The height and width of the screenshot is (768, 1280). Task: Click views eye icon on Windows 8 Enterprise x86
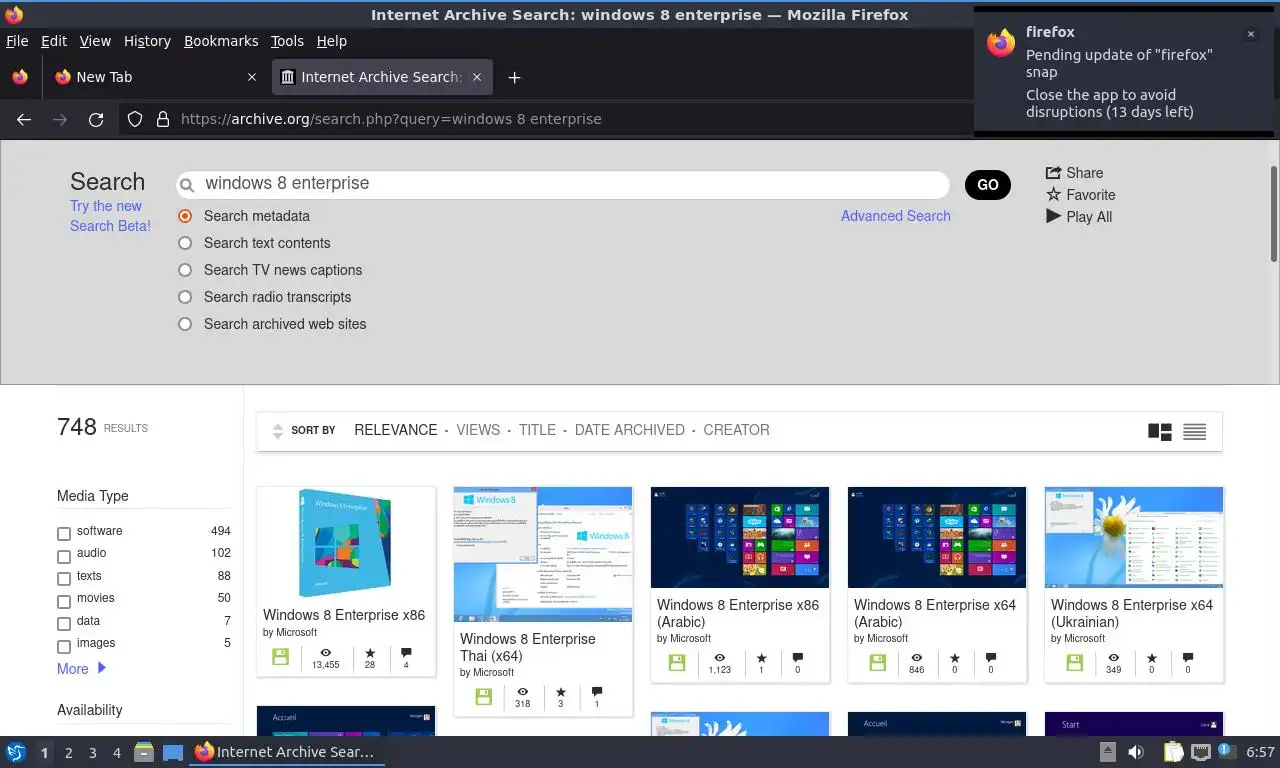click(x=326, y=653)
